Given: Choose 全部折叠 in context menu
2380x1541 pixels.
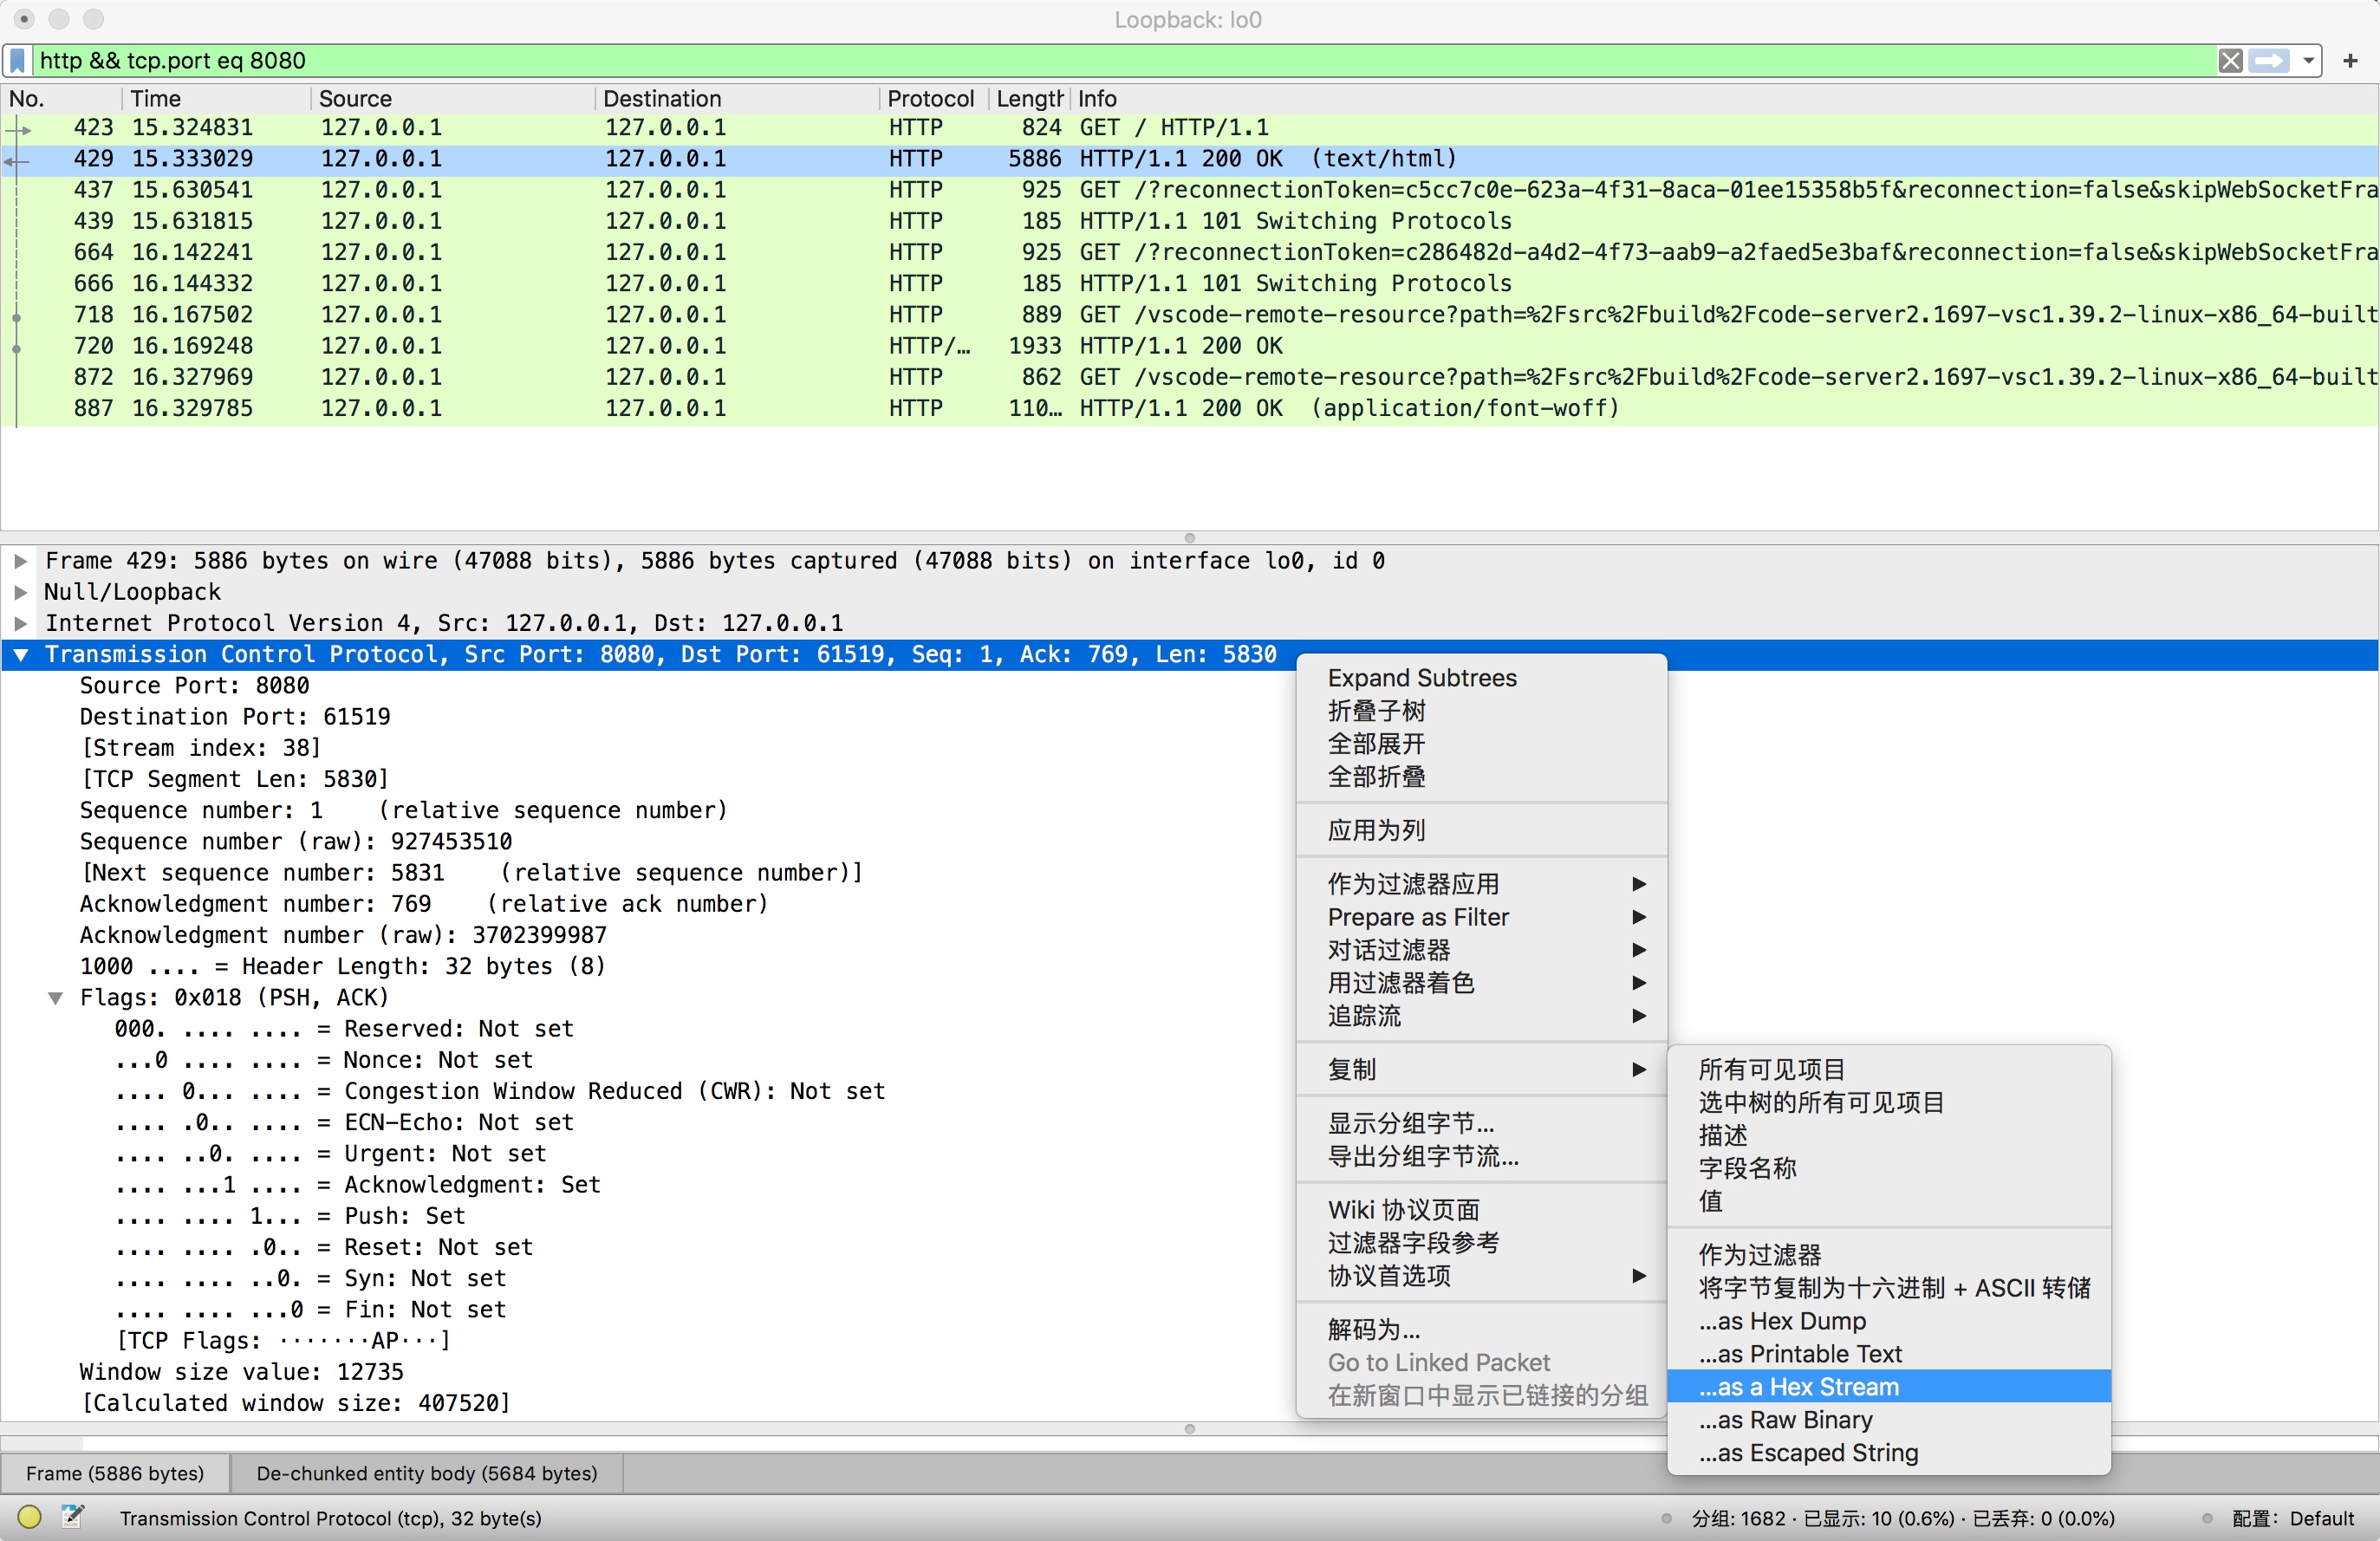Looking at the screenshot, I should coord(1481,777).
